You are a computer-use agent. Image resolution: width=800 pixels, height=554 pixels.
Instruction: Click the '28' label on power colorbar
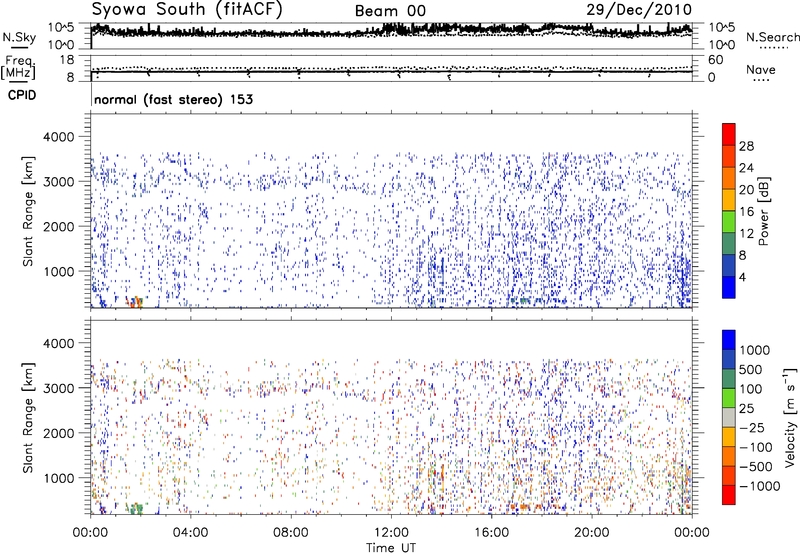[746, 146]
